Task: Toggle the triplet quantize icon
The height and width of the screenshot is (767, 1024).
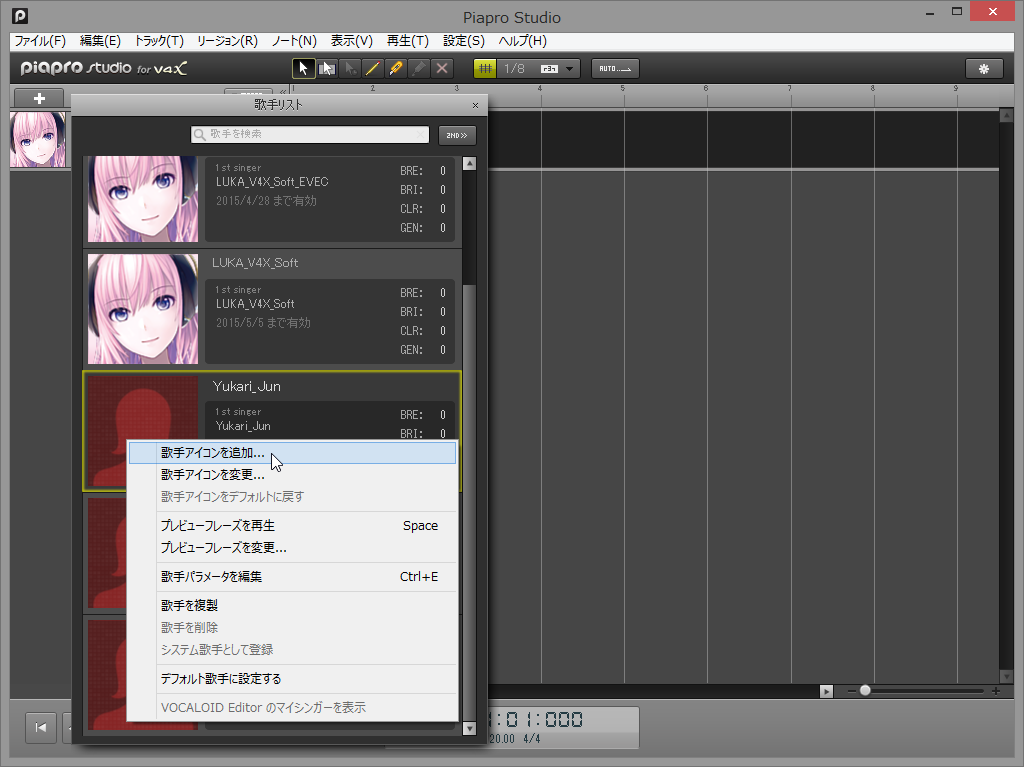Action: 549,69
